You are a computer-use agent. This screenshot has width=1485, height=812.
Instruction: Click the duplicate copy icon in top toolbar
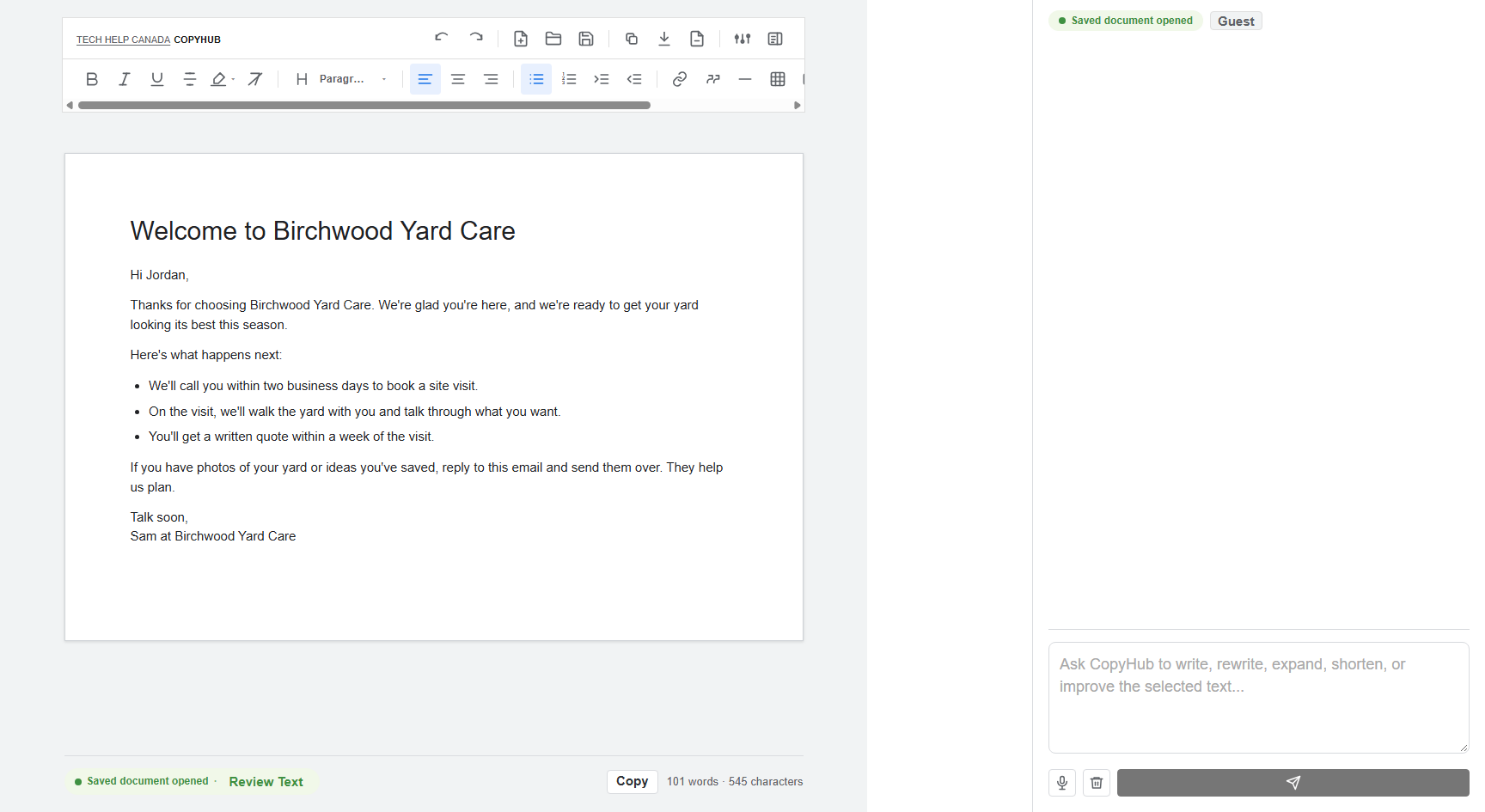pyautogui.click(x=631, y=39)
